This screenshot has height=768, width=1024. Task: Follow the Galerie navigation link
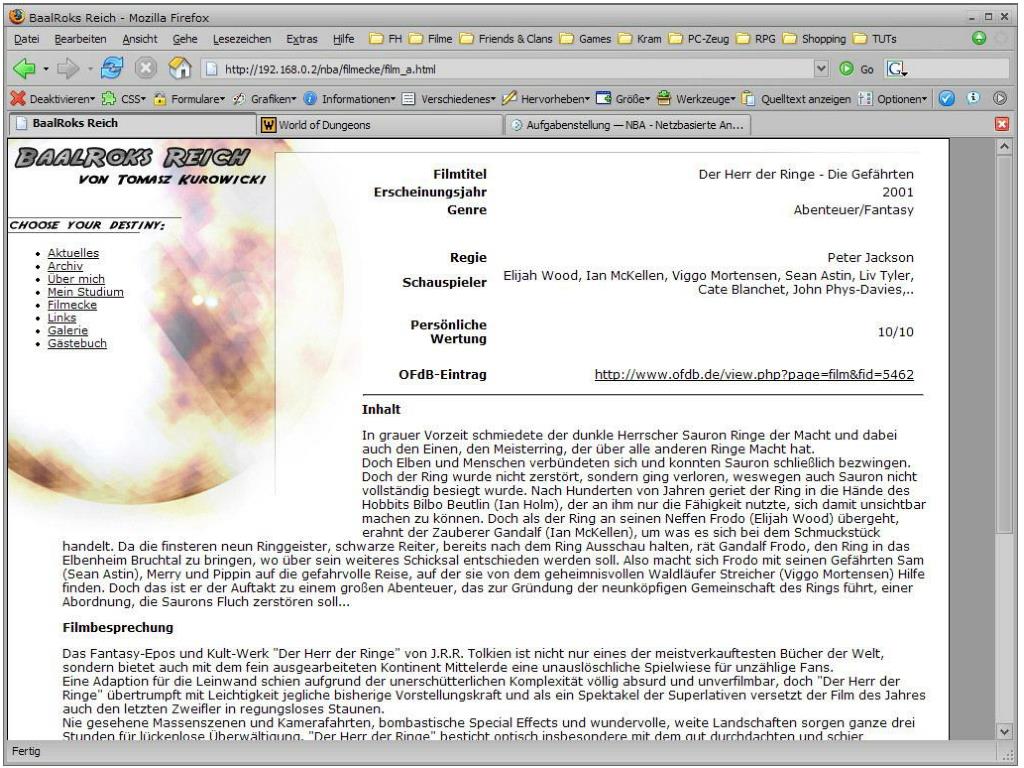[x=67, y=330]
